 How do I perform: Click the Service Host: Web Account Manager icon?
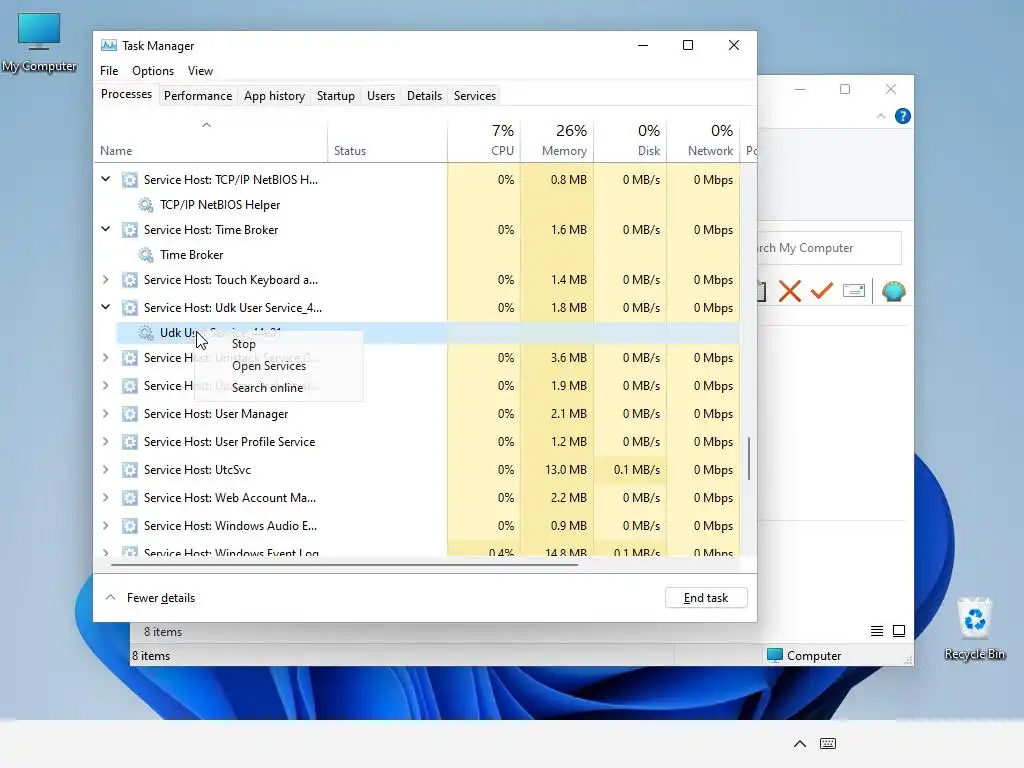coord(130,498)
